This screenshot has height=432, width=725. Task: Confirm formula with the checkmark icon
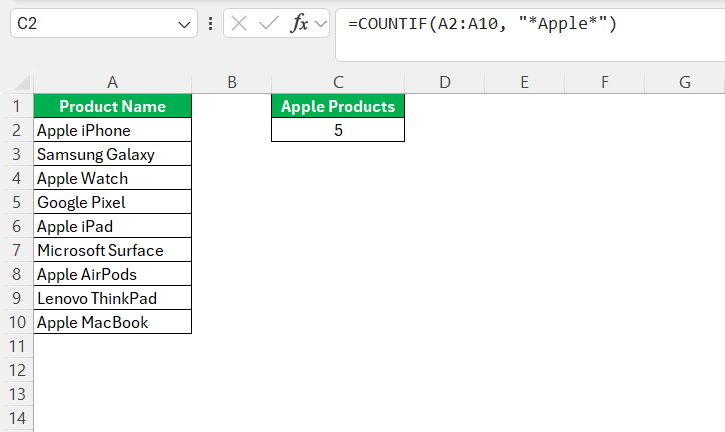(x=269, y=23)
